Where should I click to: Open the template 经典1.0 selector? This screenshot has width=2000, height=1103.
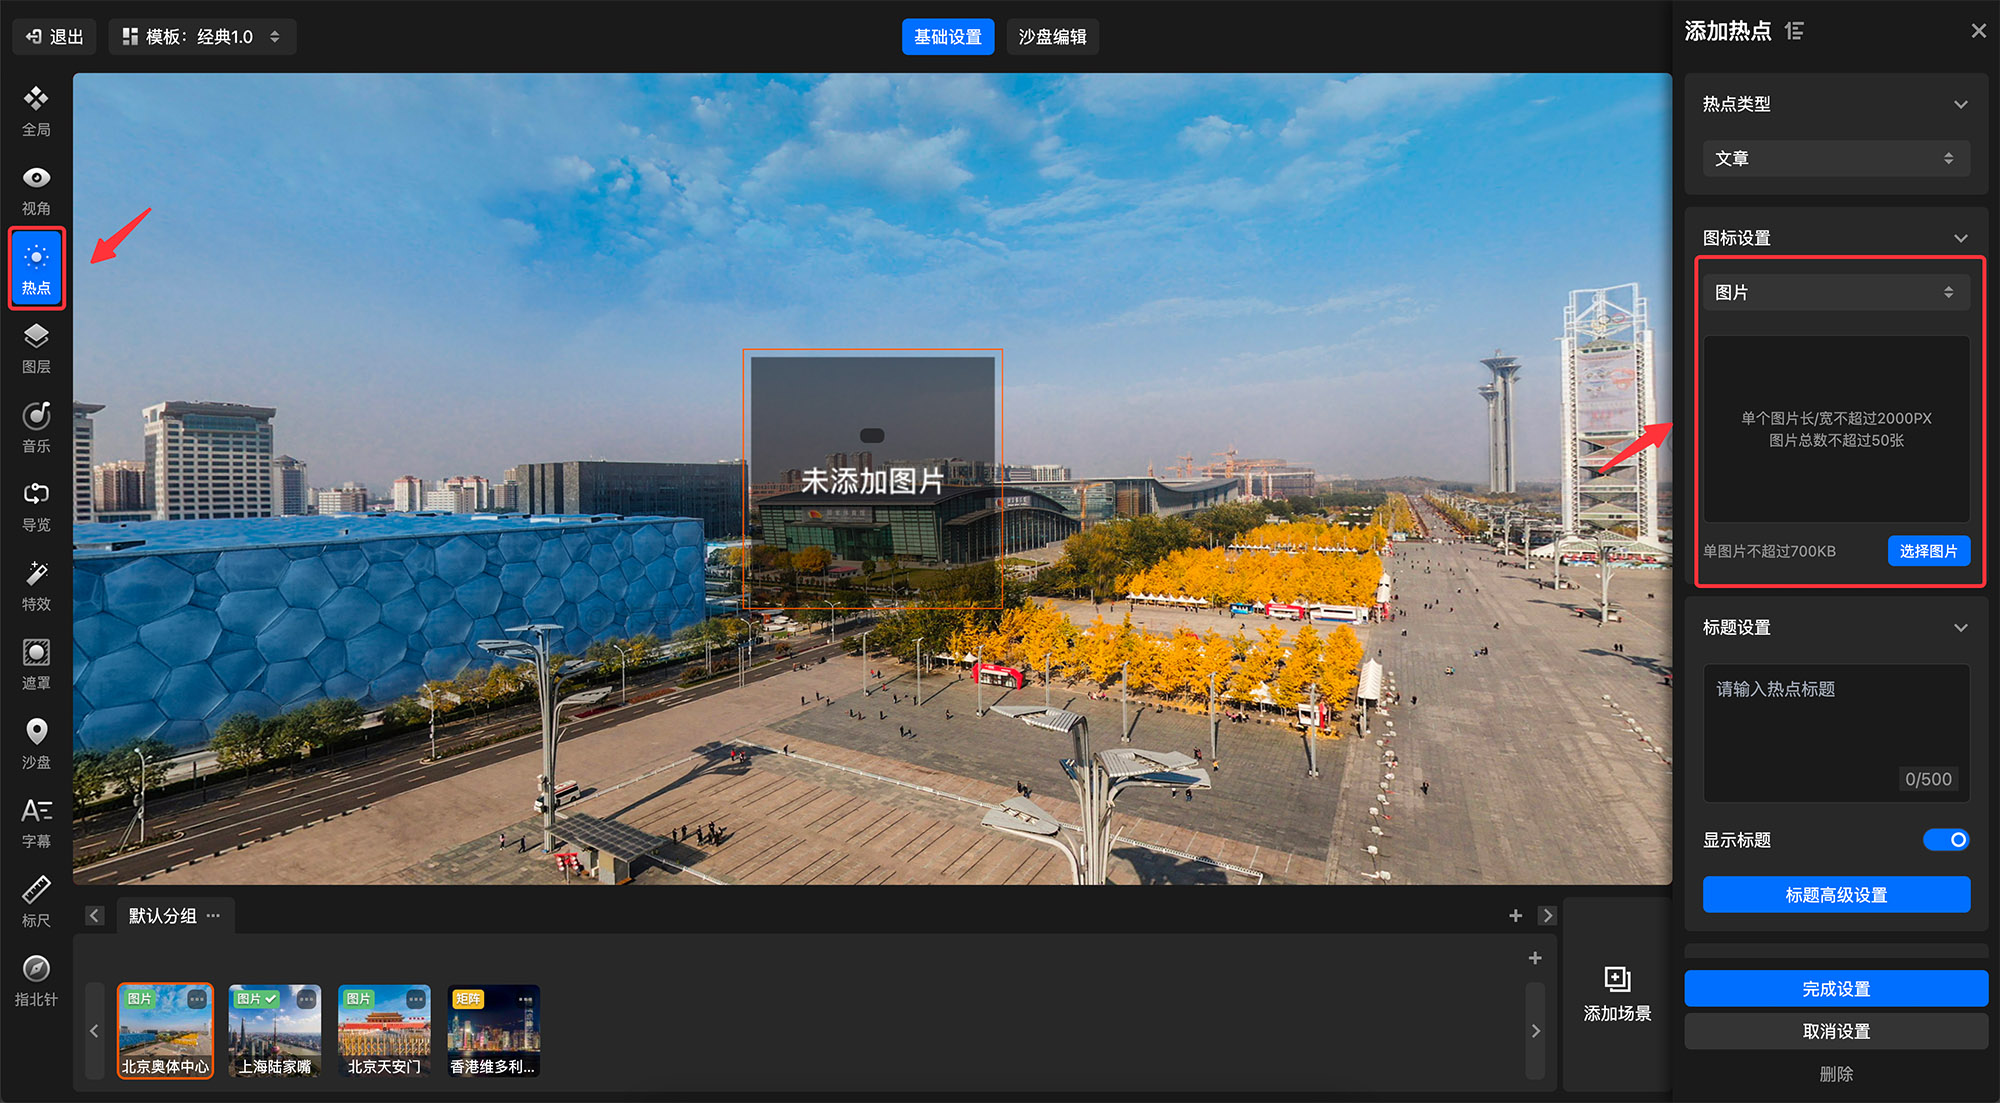coord(202,37)
